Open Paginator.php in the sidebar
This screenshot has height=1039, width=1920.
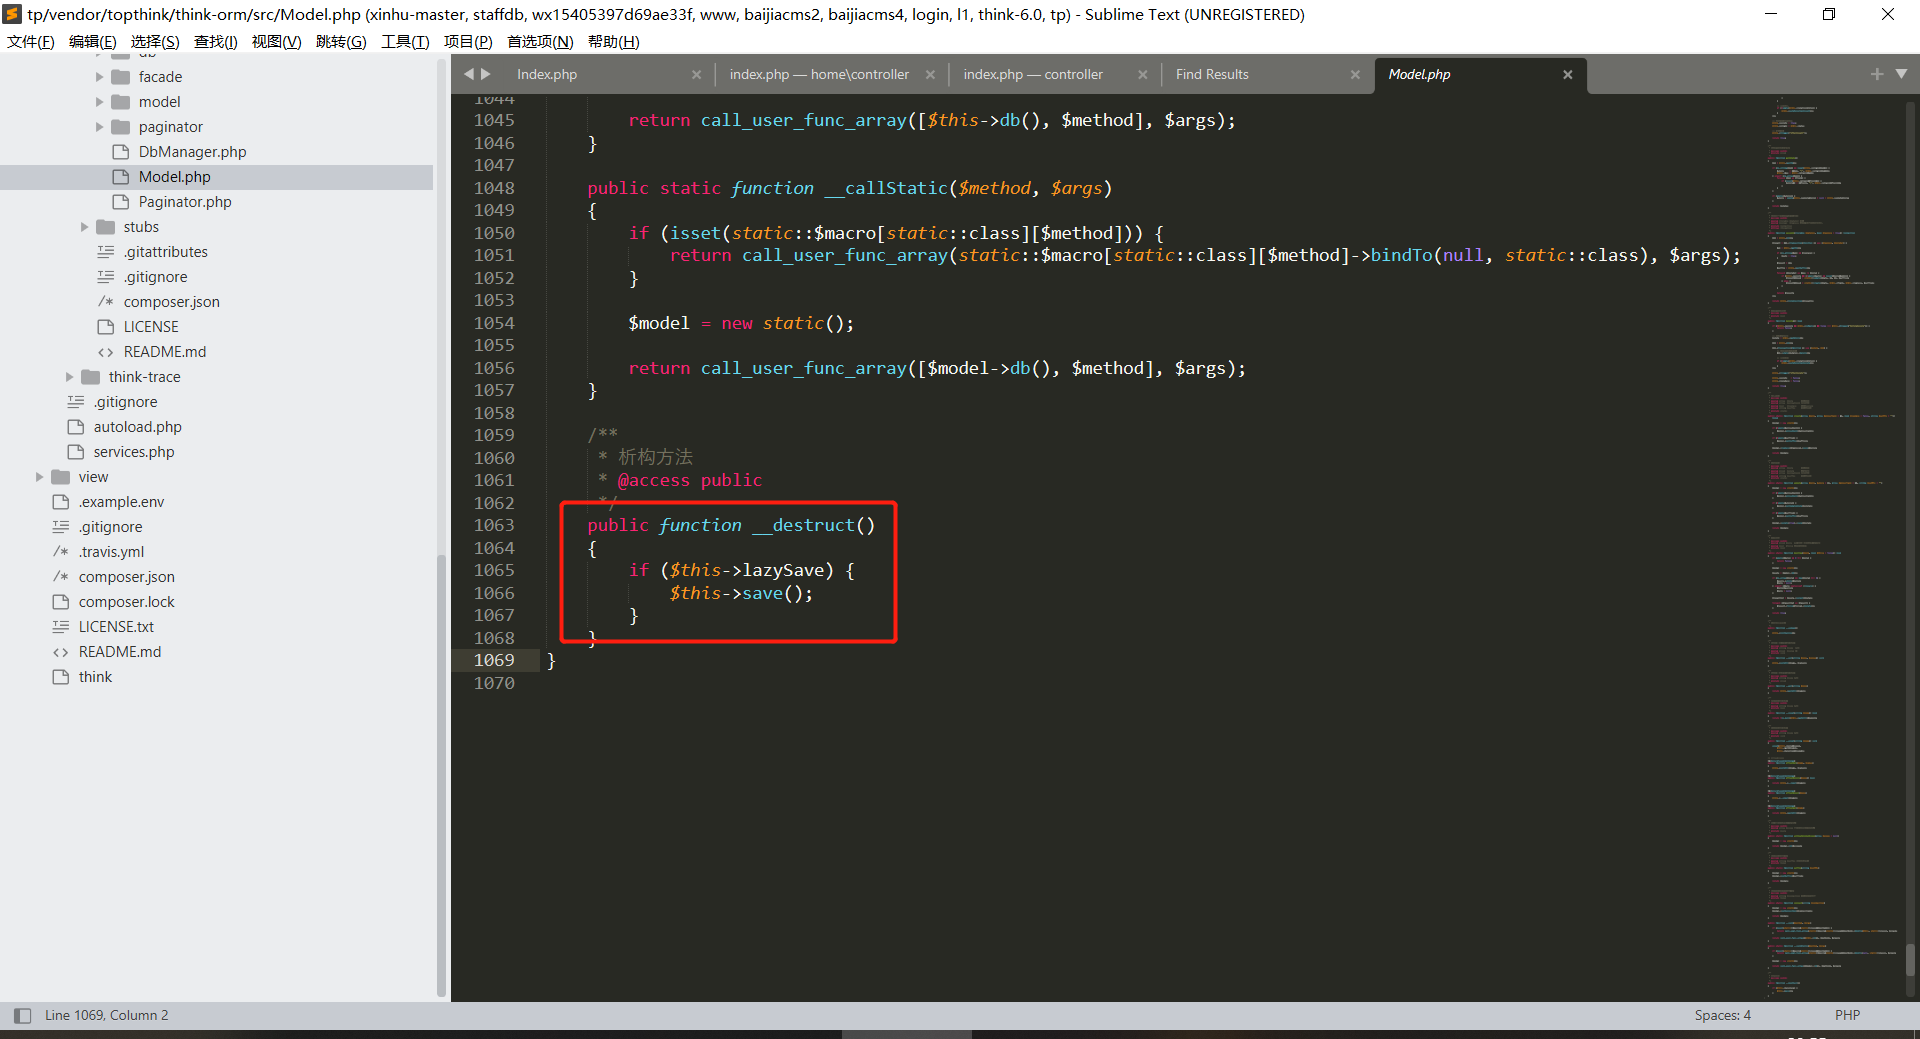pos(185,202)
